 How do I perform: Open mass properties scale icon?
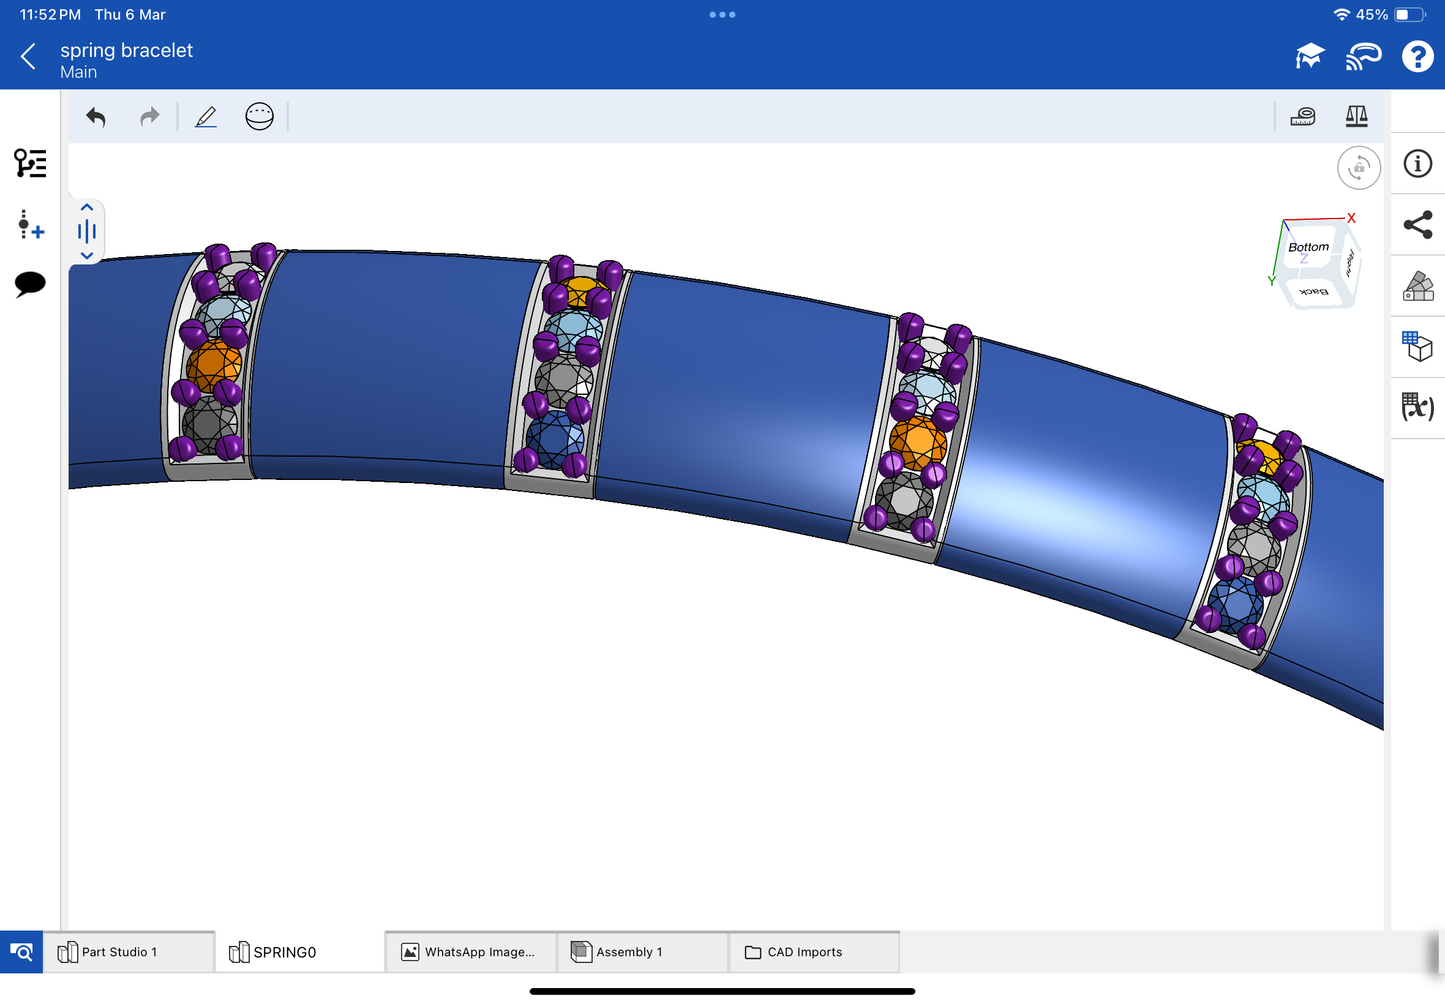pos(1356,117)
